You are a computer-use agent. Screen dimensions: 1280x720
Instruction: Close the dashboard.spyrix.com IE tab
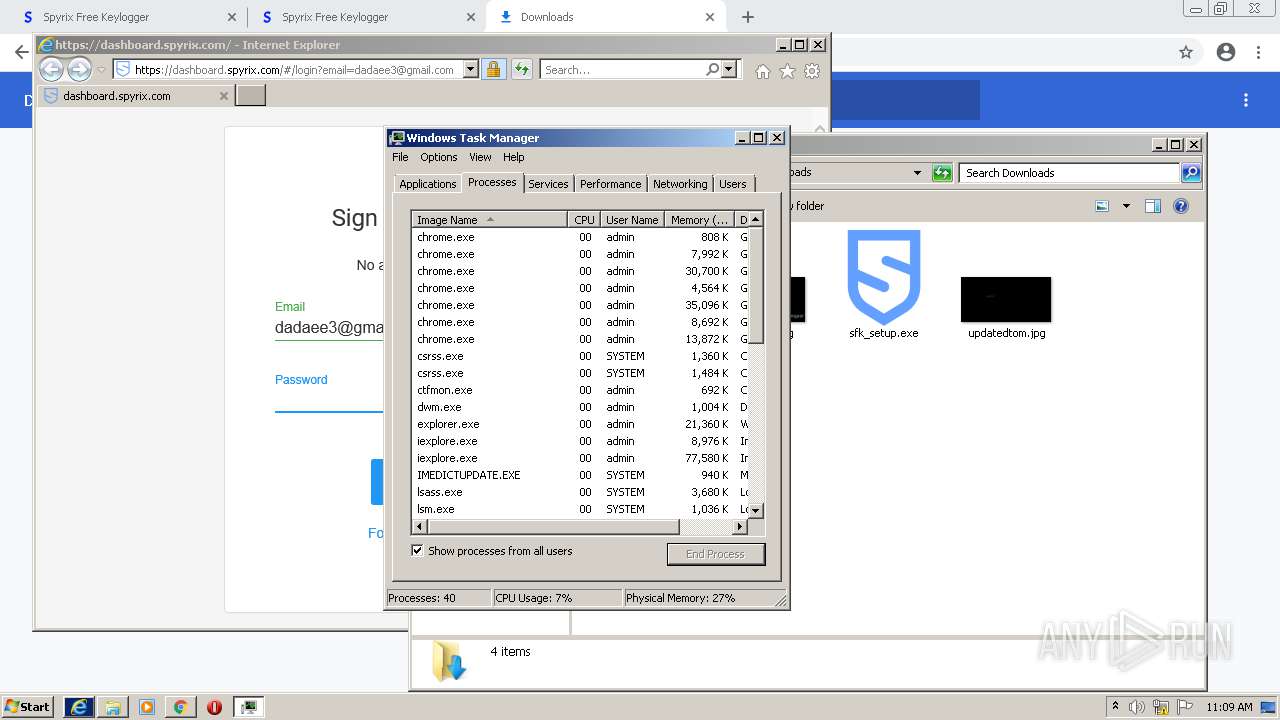tap(224, 96)
